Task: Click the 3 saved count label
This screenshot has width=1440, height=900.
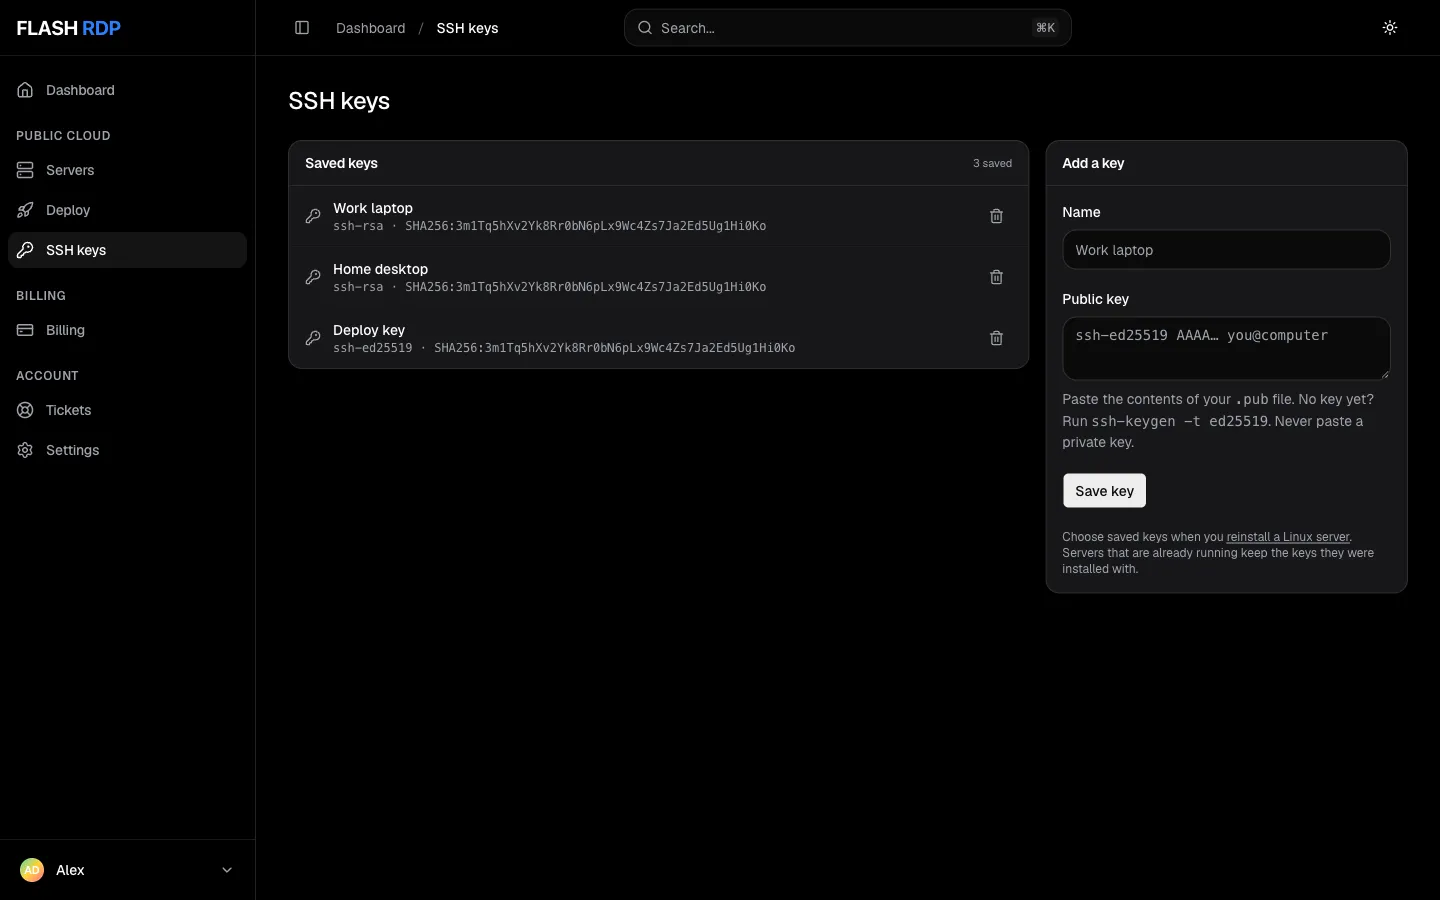Action: coord(992,163)
